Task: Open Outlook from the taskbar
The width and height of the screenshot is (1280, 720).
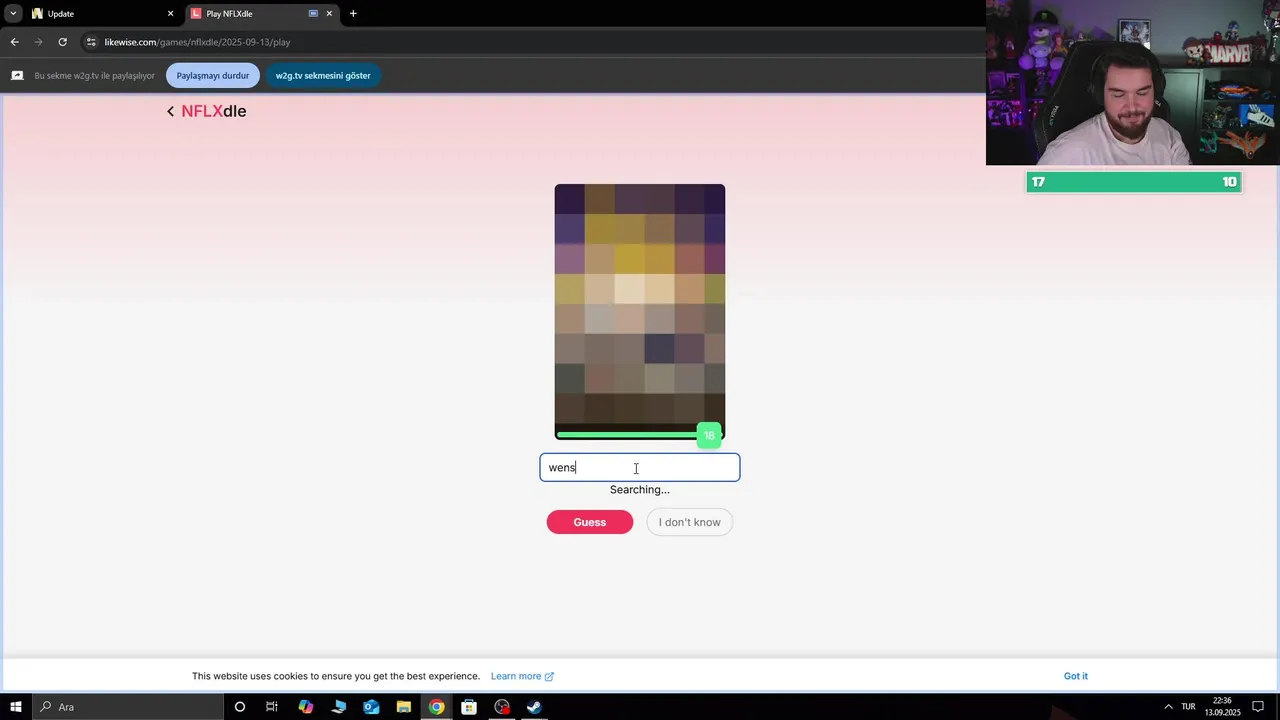Action: 371,707
